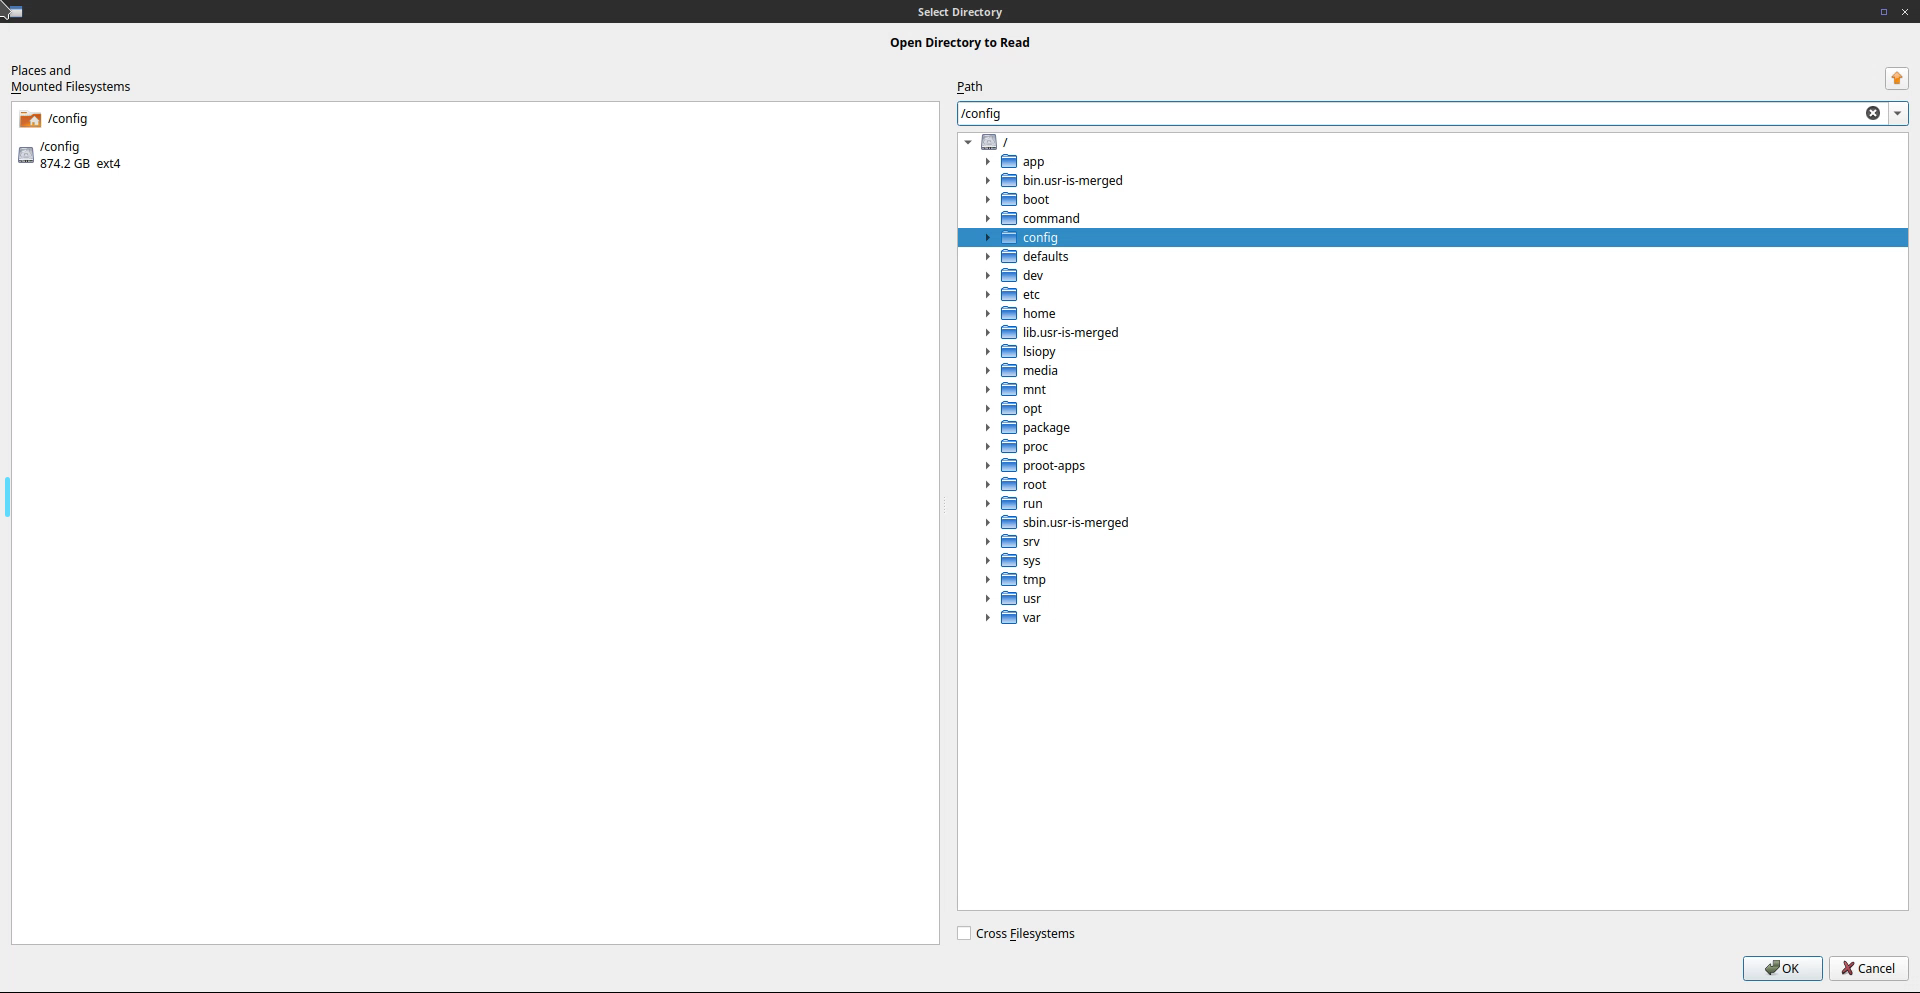Click the folder icon beside proot-apps
Viewport: 1920px width, 993px height.
1009,466
